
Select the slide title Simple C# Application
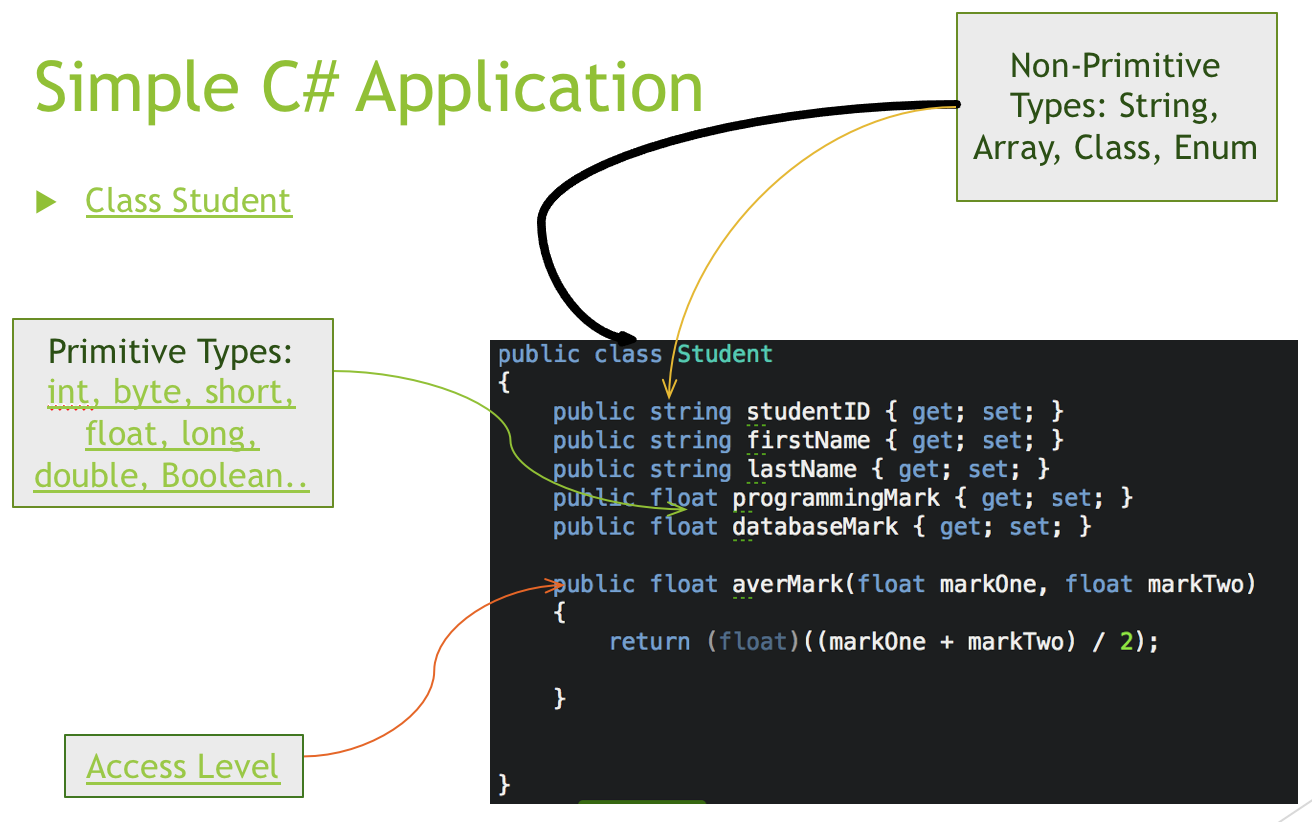tap(369, 86)
